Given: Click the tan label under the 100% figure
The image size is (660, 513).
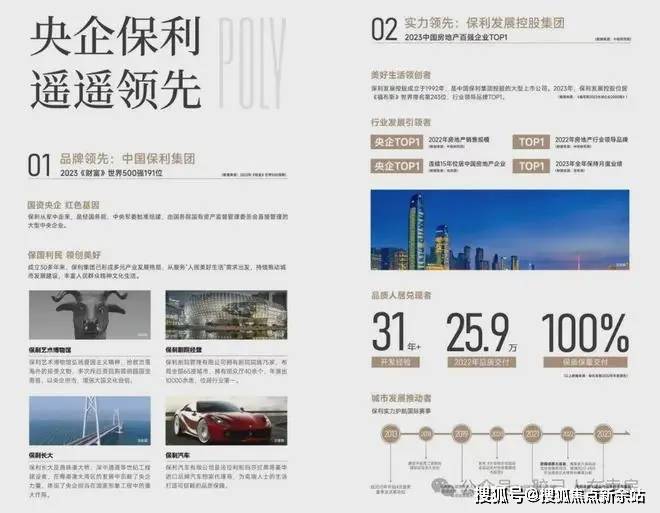Looking at the screenshot, I should click(585, 362).
